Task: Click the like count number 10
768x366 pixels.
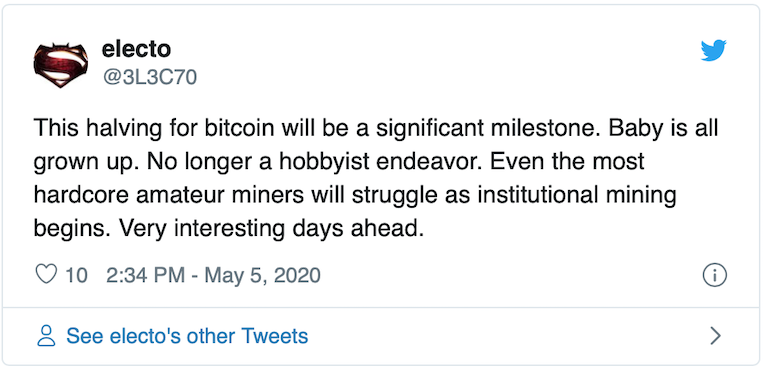Action: coord(76,275)
